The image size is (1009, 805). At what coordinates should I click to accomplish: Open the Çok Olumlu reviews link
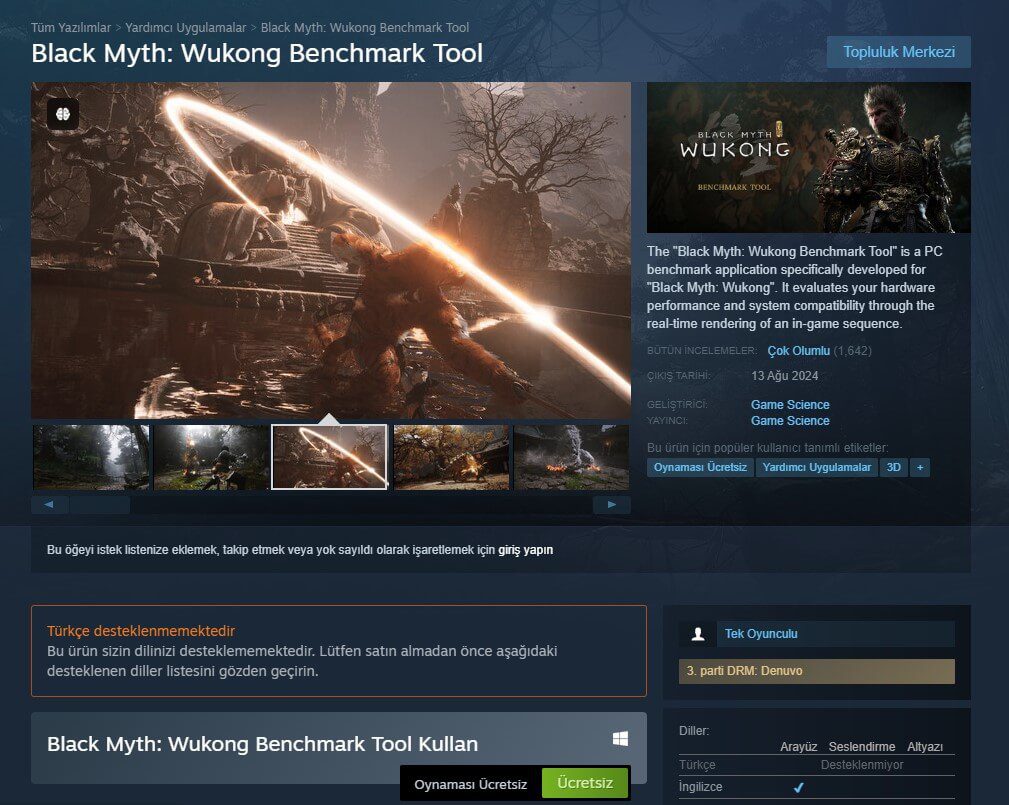coord(798,351)
